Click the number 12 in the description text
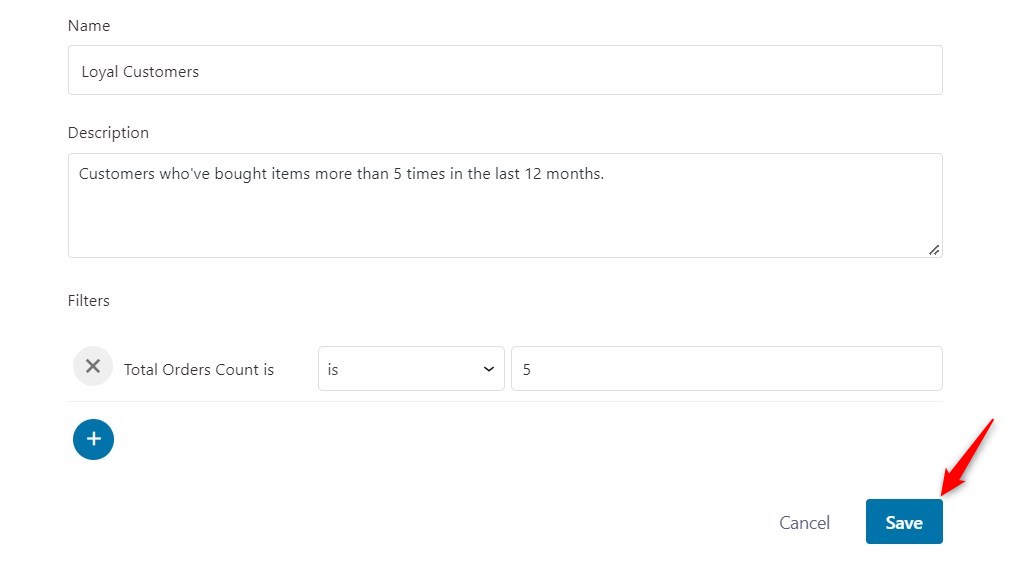The width and height of the screenshot is (1024, 578). coord(533,174)
